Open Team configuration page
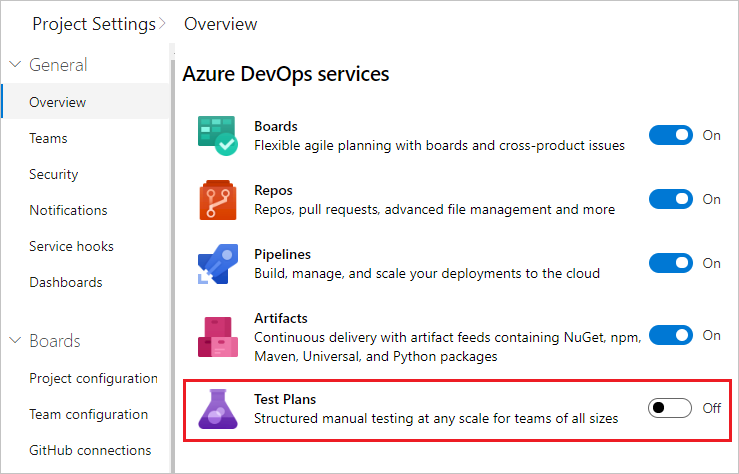The width and height of the screenshot is (739, 474). (x=89, y=415)
